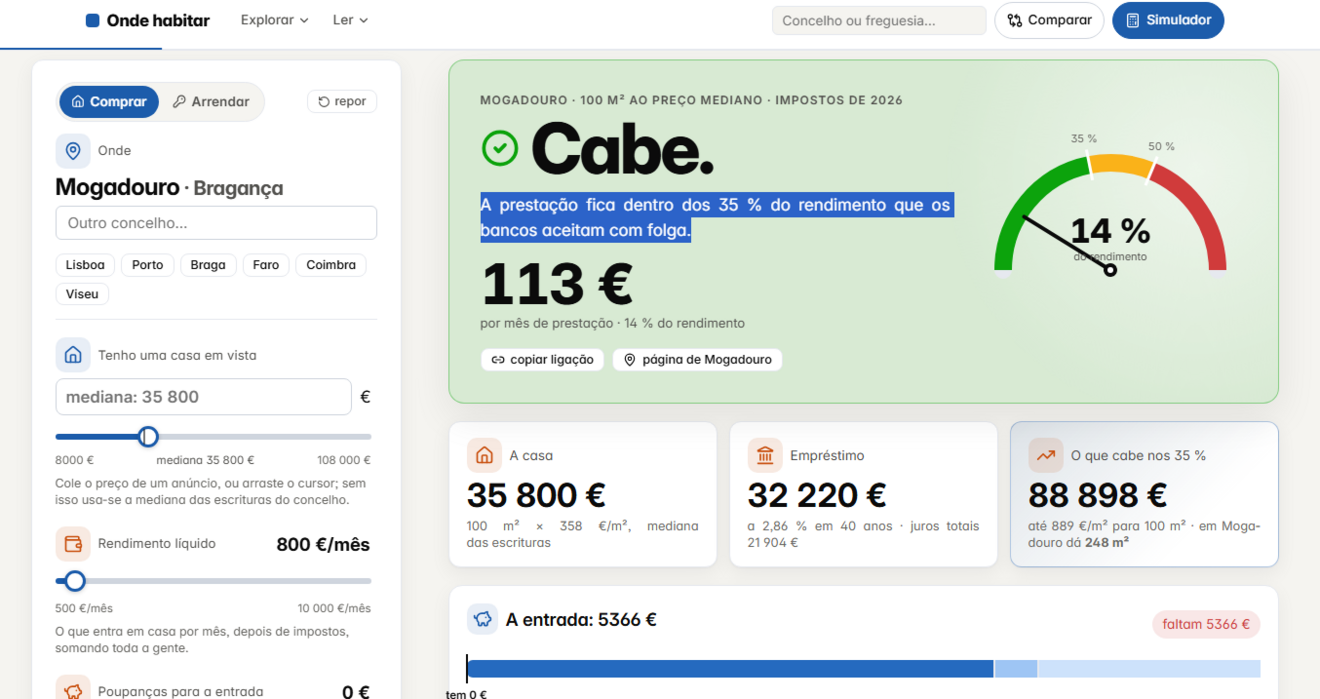Click the faltam 5366 € badge
Screen dimensions: 1320x699
(x=1206, y=624)
